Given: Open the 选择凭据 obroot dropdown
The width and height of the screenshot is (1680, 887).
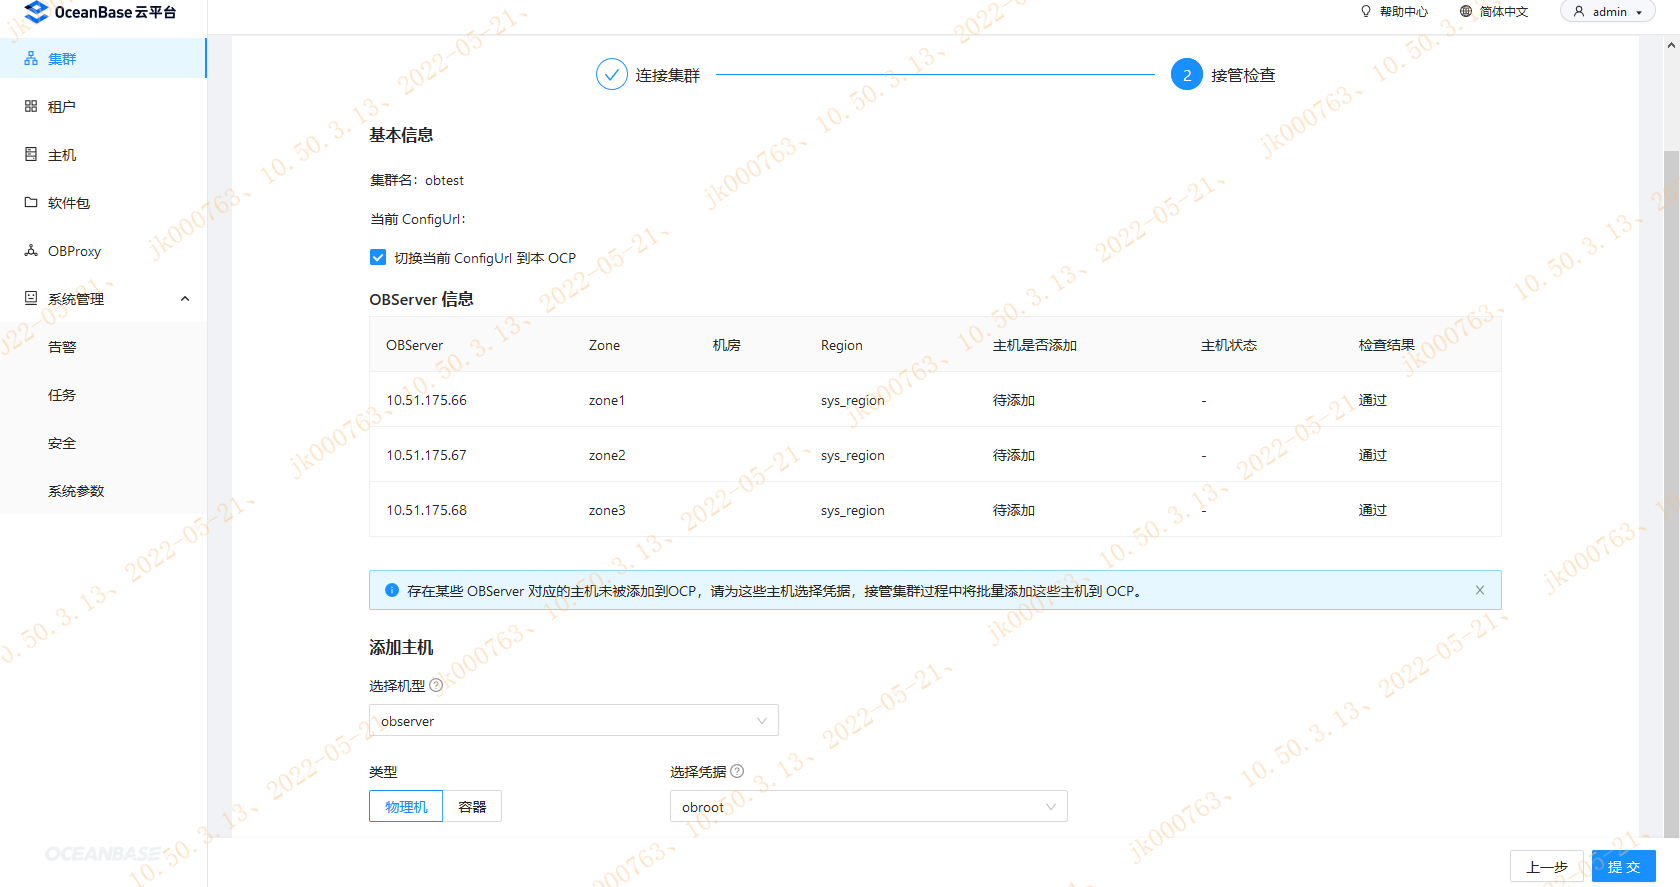Looking at the screenshot, I should point(869,806).
